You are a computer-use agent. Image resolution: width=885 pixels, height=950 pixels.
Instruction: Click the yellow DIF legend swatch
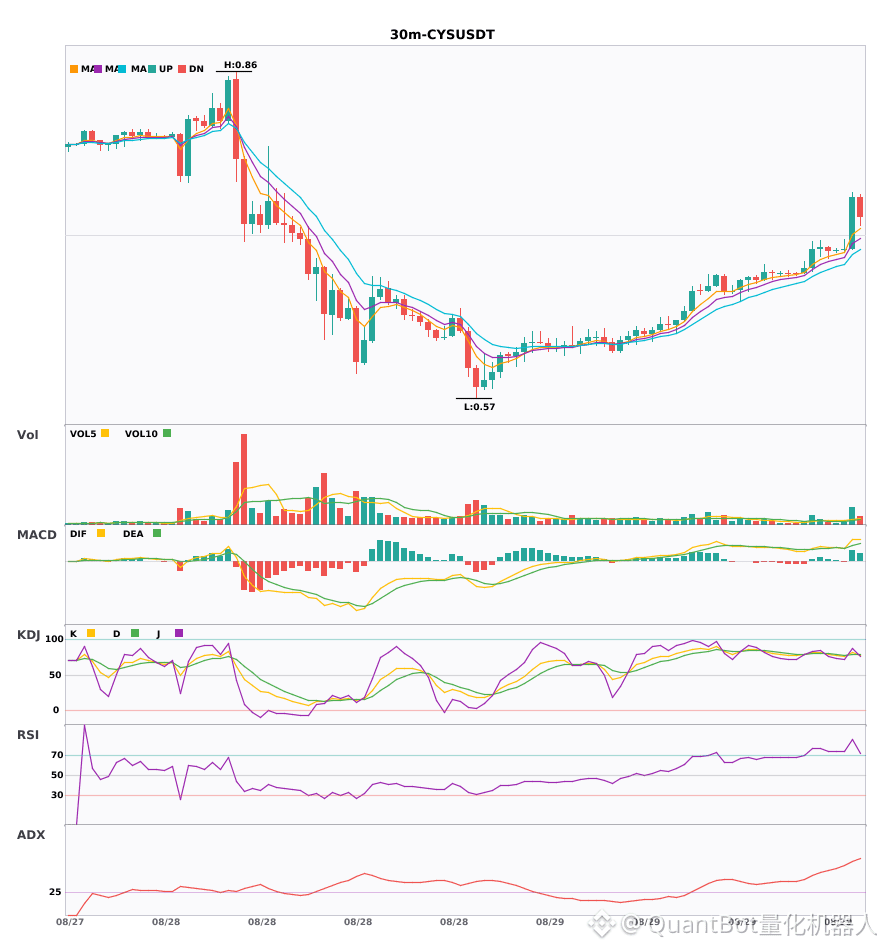[x=101, y=533]
